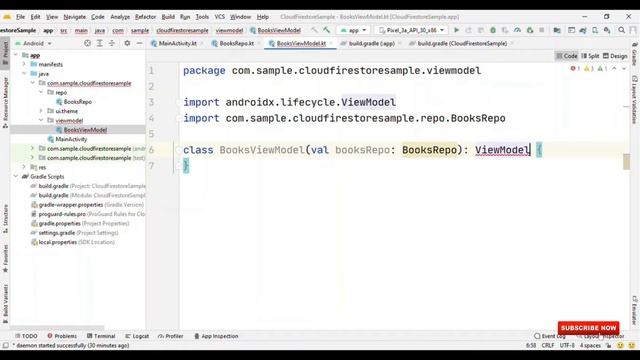This screenshot has width=640, height=360.
Task: Collapse the repo package
Action: pos(41,92)
